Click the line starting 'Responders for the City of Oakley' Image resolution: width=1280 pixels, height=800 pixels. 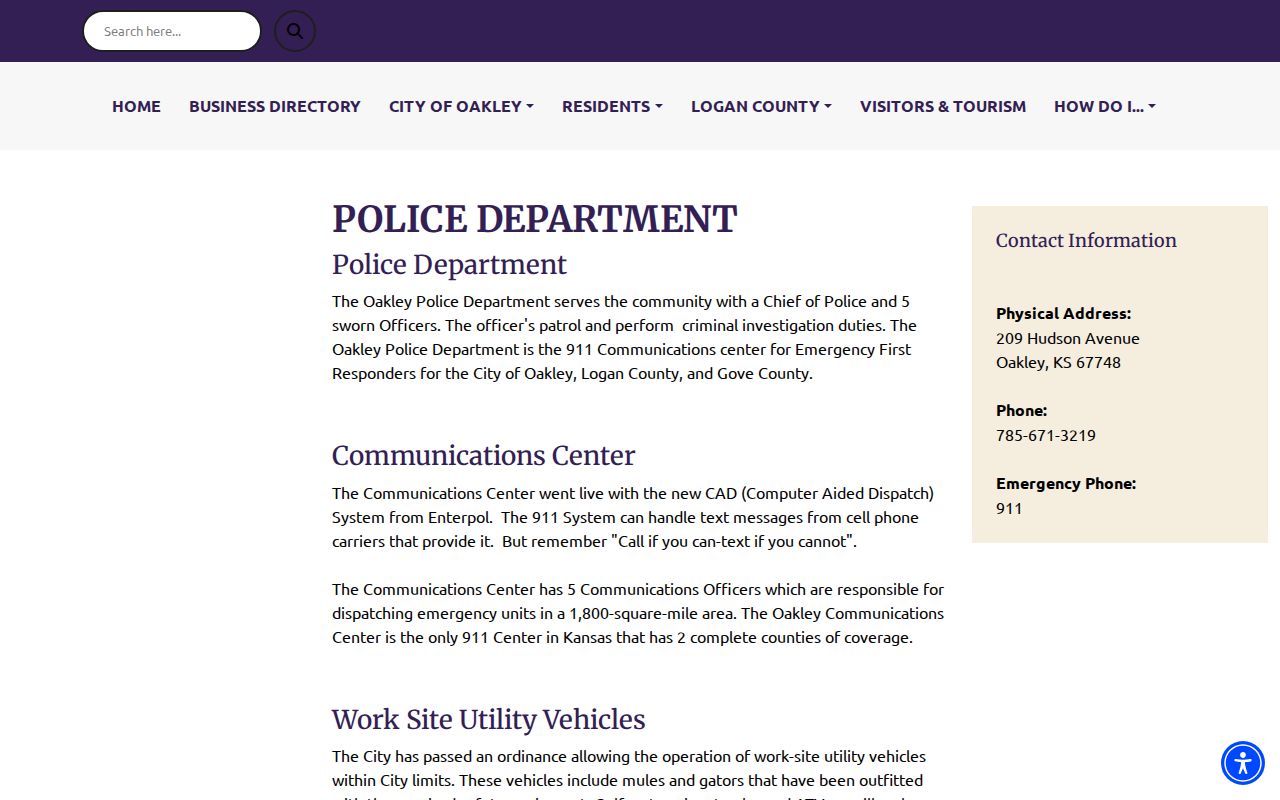click(572, 373)
